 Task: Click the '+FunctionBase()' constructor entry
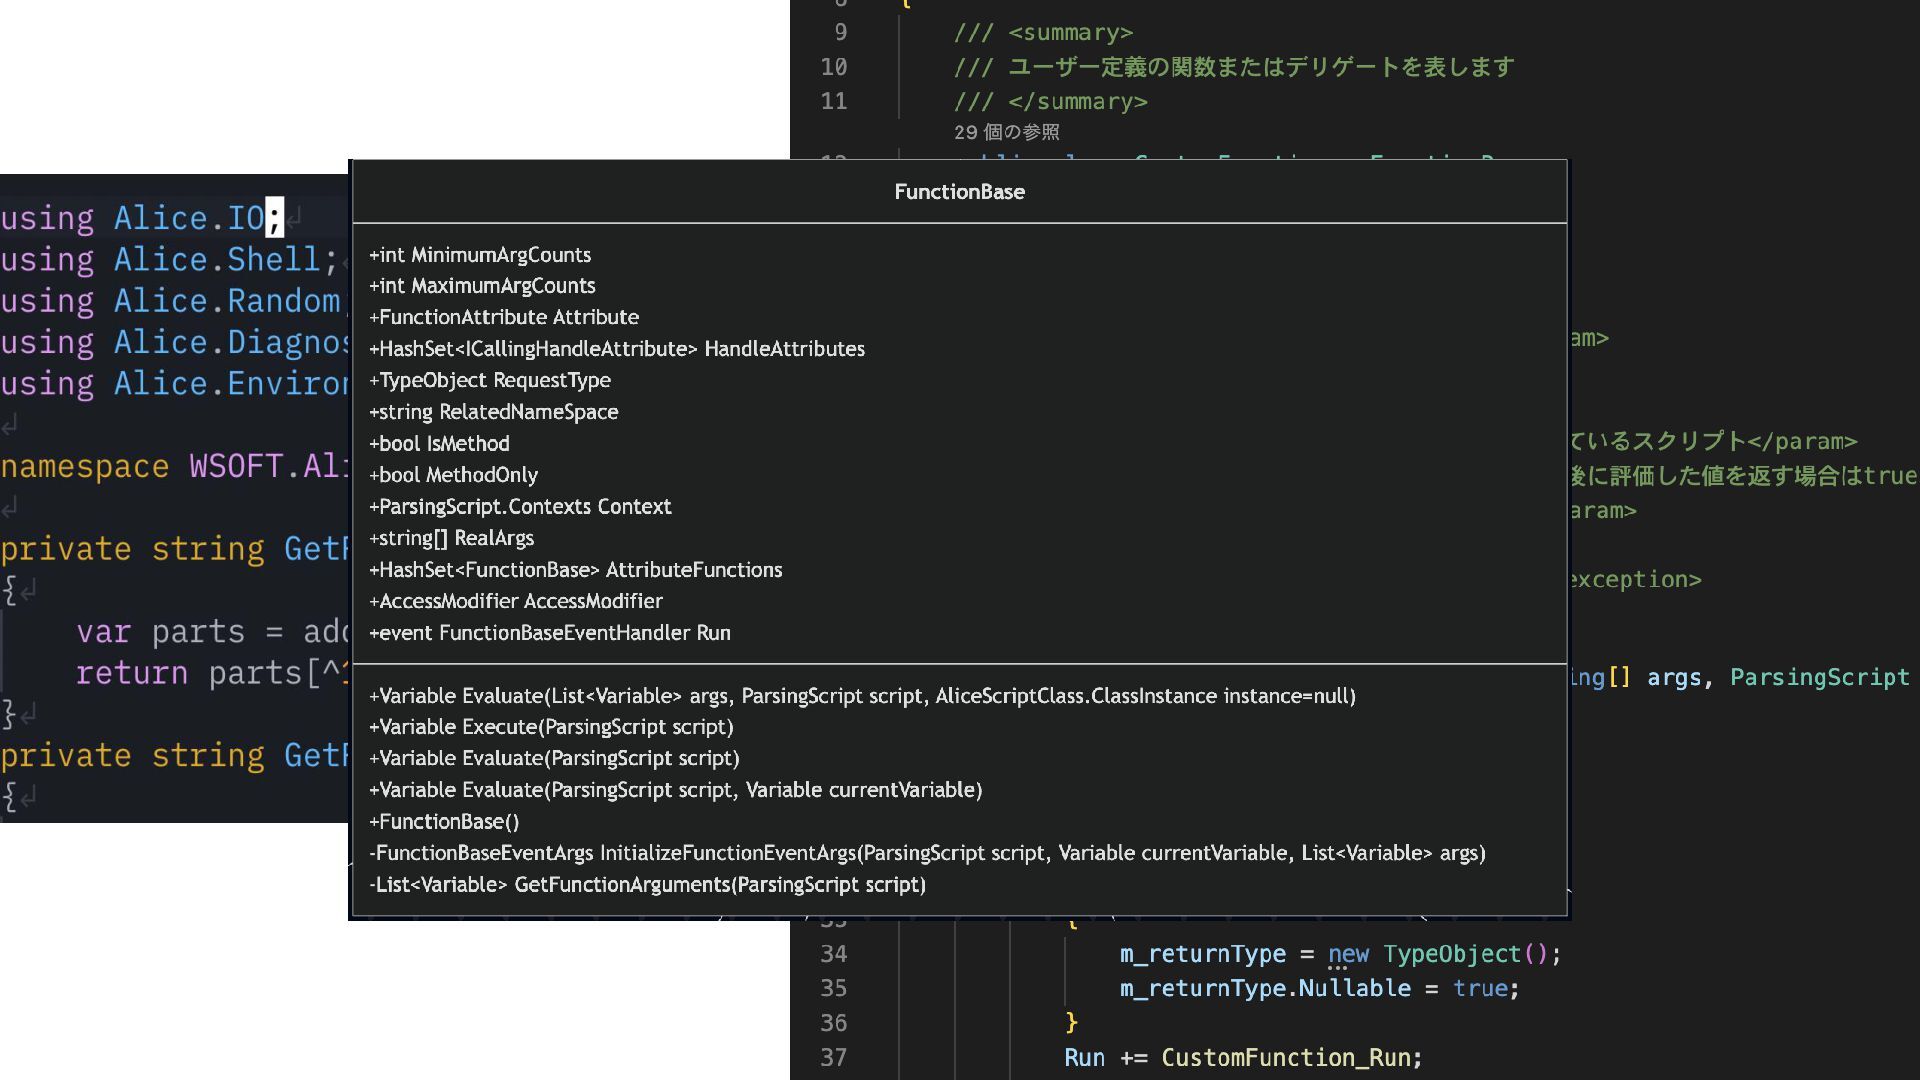[x=444, y=822]
